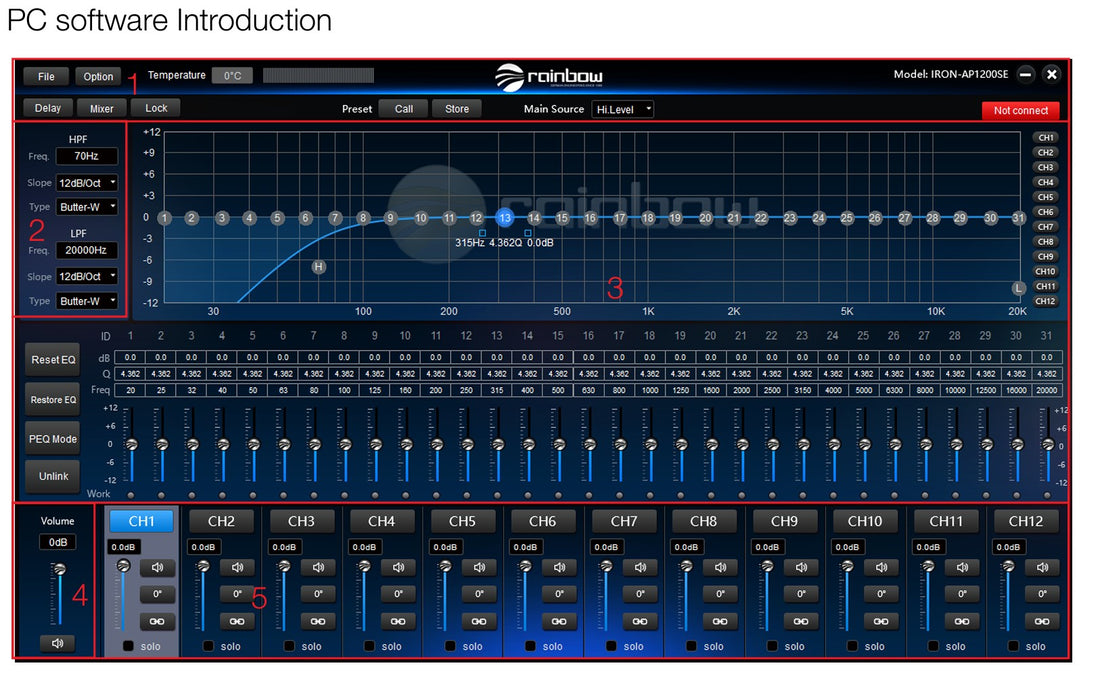Expand the Main Source Hi Level dropdown
Image resolution: width=1100 pixels, height=674 pixels.
click(622, 109)
